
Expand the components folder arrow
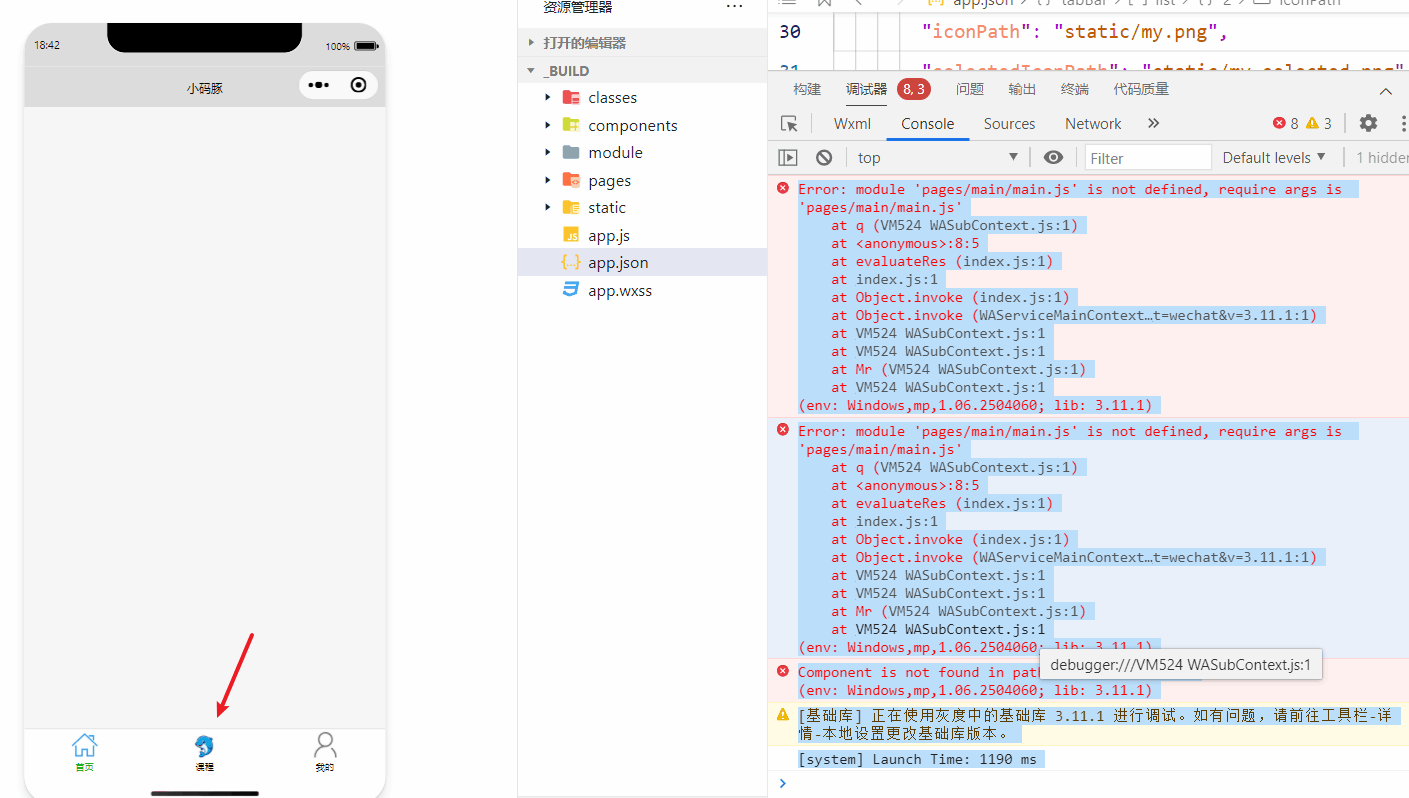point(548,126)
